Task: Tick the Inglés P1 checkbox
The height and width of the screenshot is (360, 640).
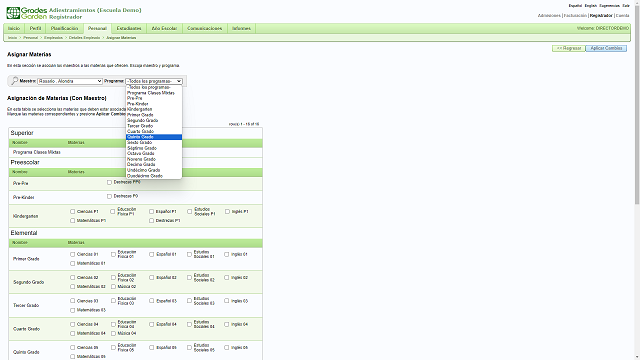Action: 227,211
